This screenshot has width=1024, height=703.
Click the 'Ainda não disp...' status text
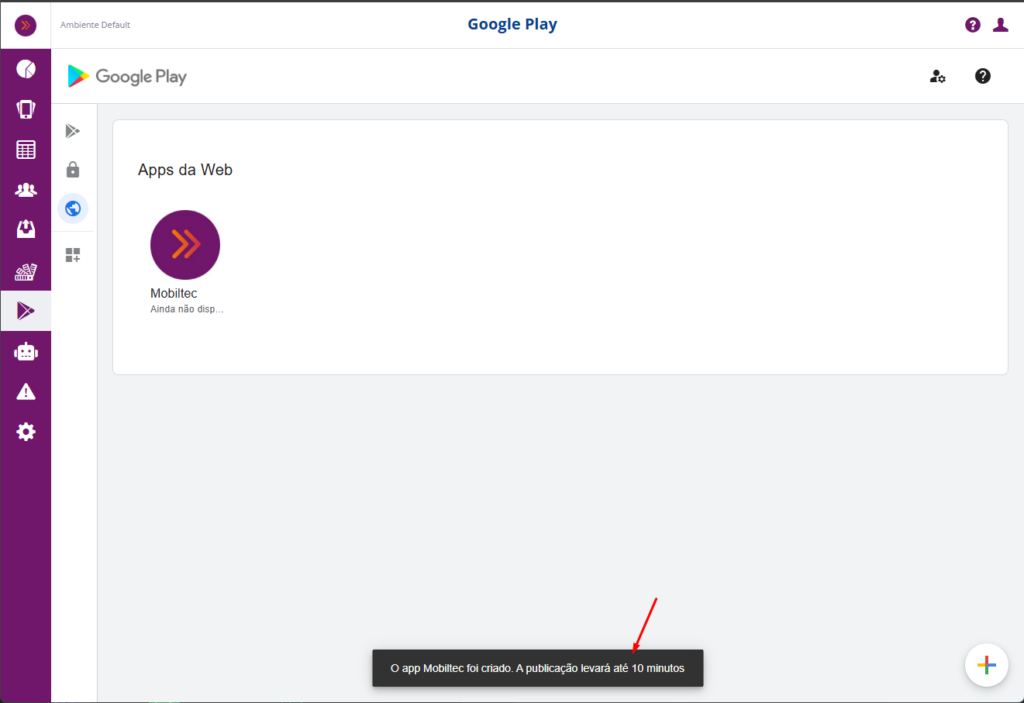pyautogui.click(x=187, y=309)
